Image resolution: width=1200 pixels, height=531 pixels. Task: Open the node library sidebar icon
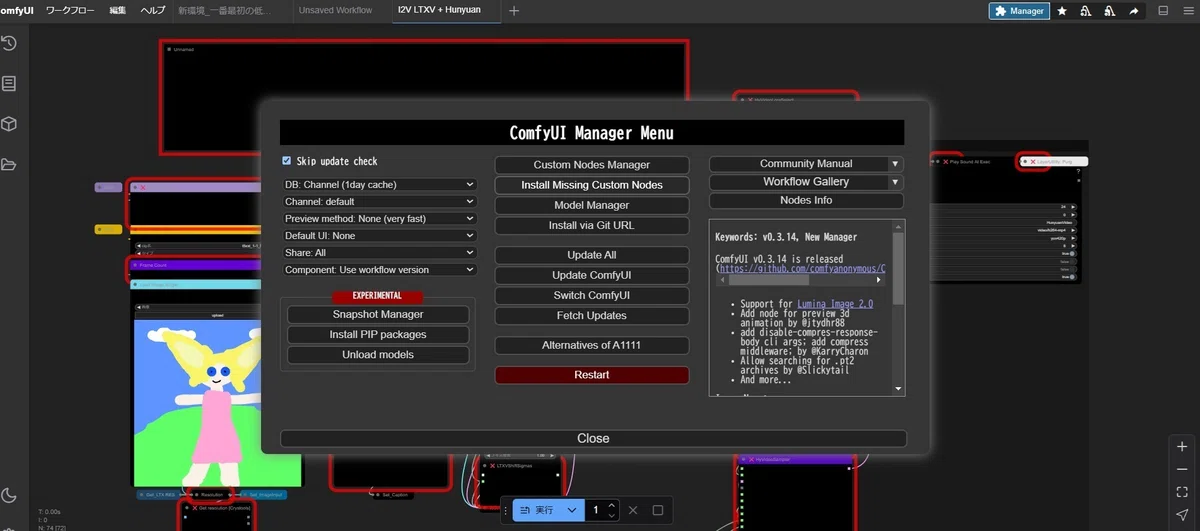point(9,84)
